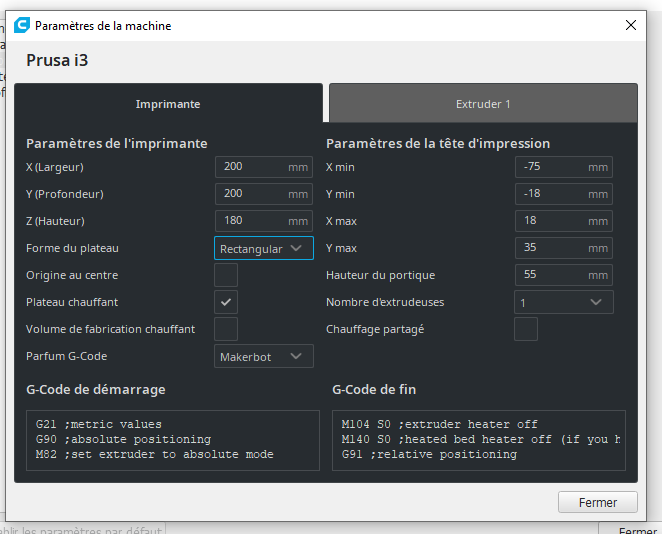Click the 'M82 ;set extruder to absolute mode' line

pyautogui.click(x=155, y=455)
